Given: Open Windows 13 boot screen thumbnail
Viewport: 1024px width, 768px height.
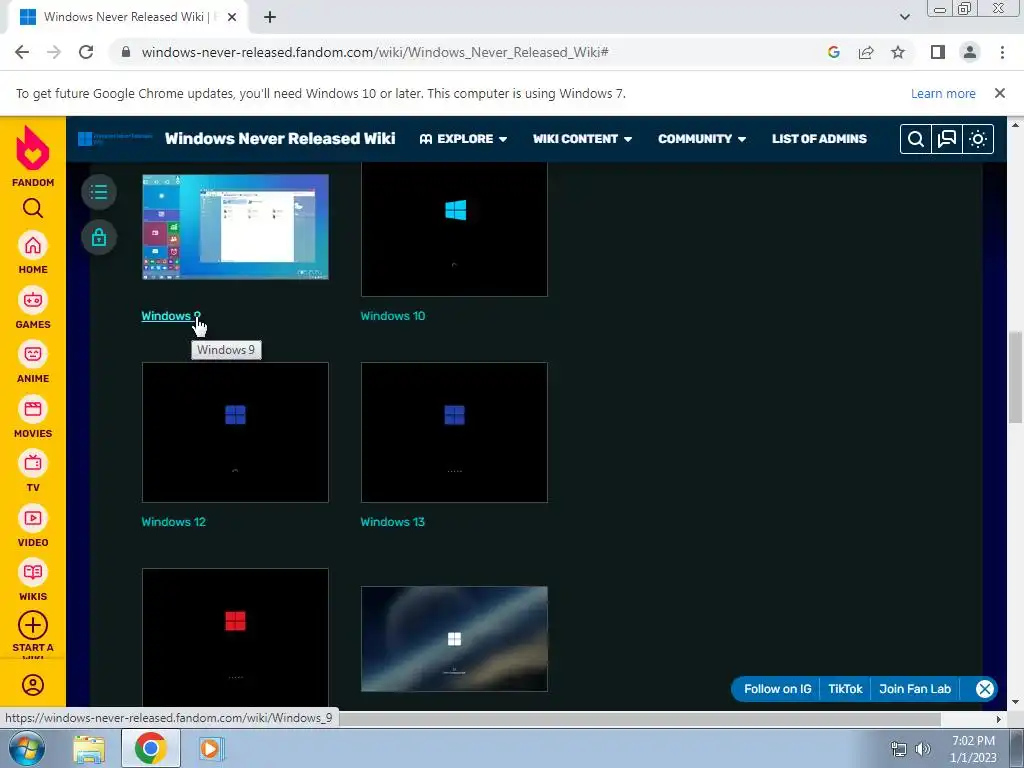Looking at the screenshot, I should [x=454, y=432].
